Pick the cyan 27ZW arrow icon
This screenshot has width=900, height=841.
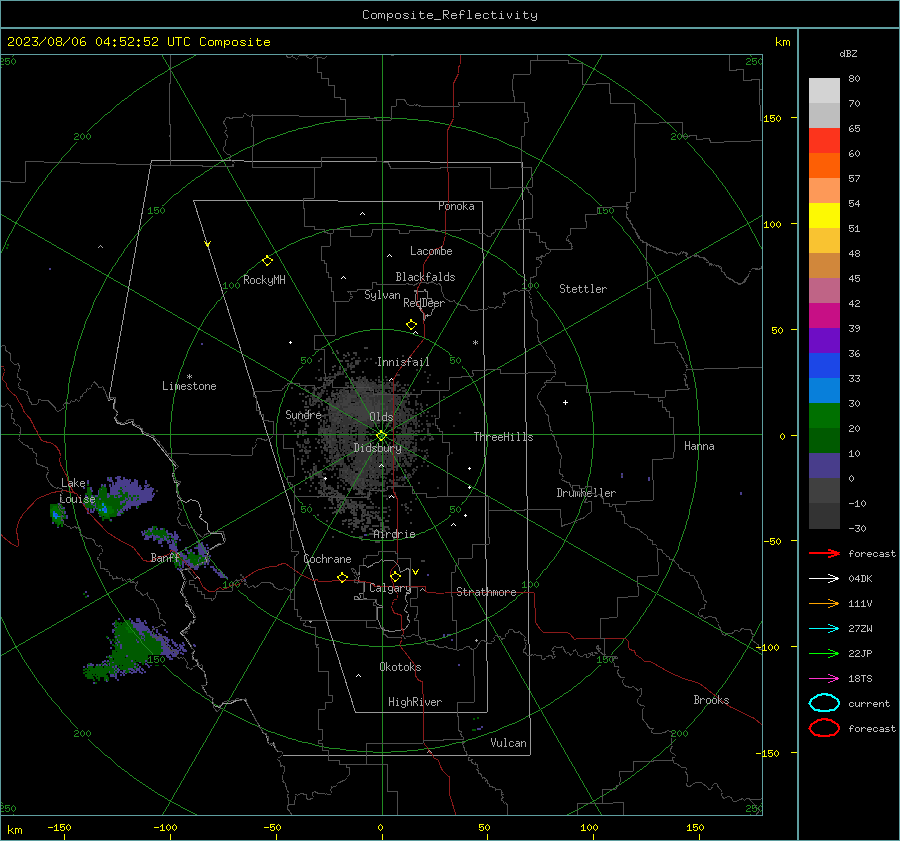pyautogui.click(x=824, y=629)
